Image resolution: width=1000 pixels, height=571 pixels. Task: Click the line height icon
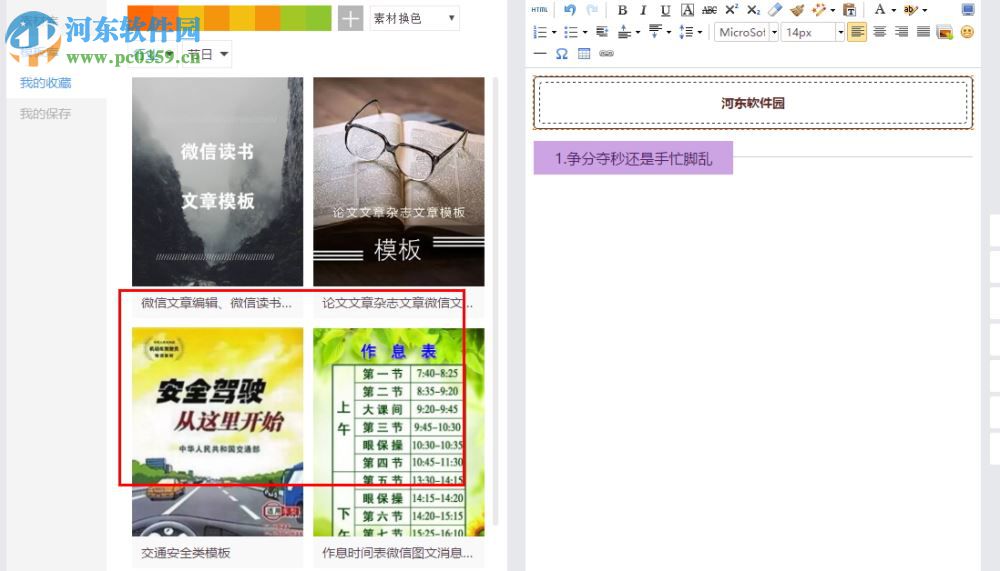pos(686,32)
